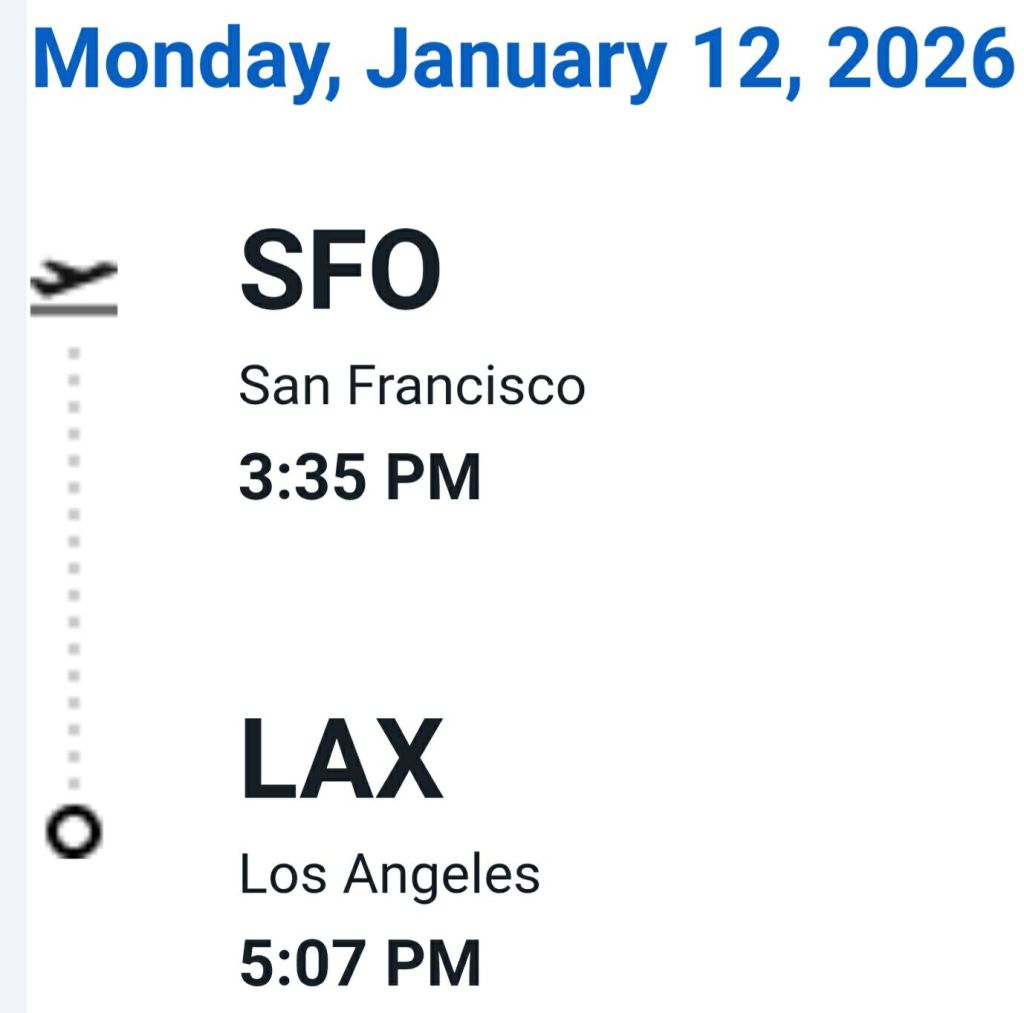Select the word Angeles
The width and height of the screenshot is (1024, 1013).
pos(442,876)
